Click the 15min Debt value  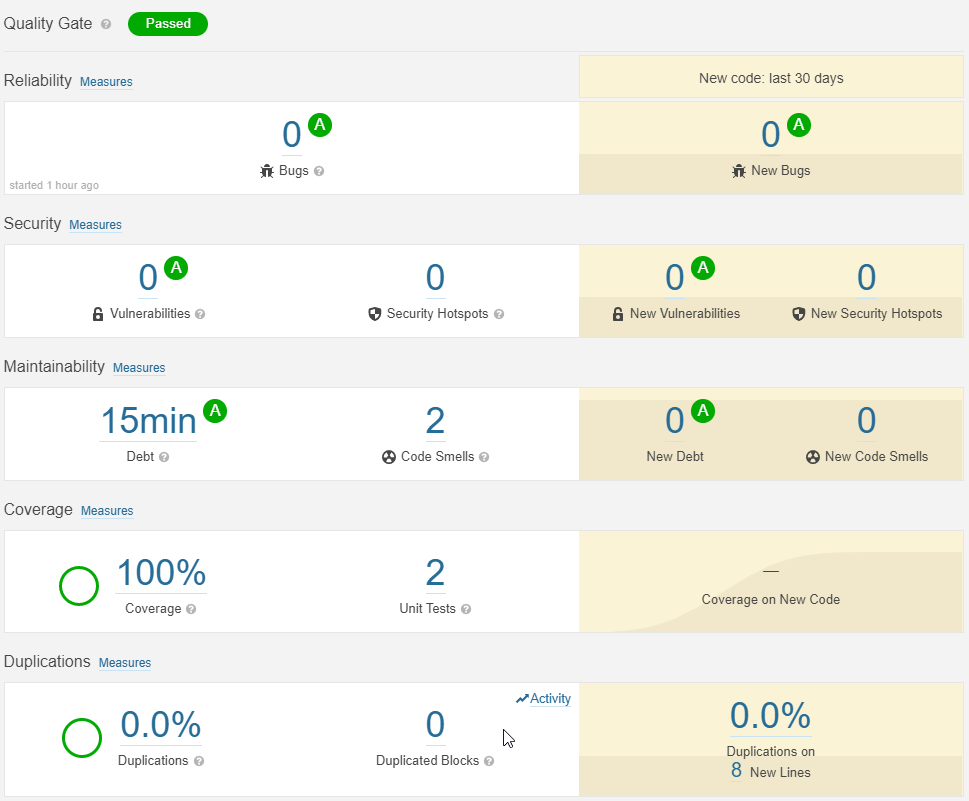pyautogui.click(x=147, y=421)
